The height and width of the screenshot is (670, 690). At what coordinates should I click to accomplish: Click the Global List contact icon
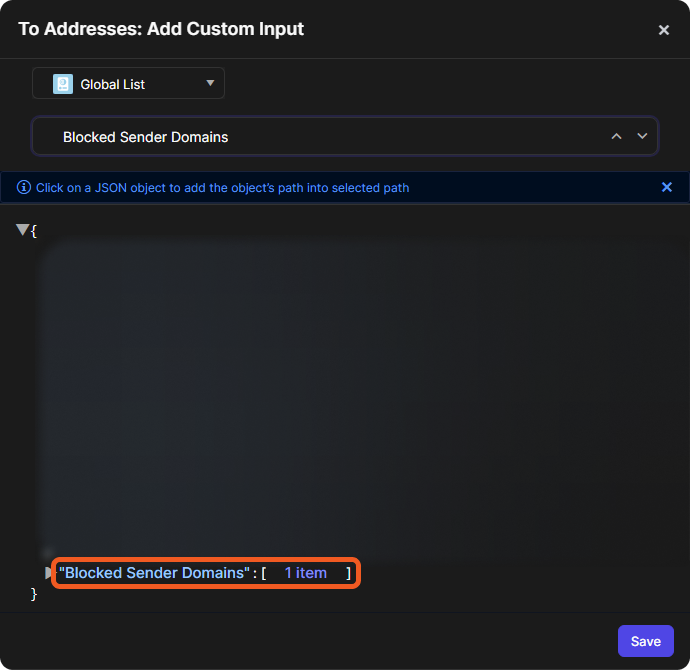(x=62, y=84)
